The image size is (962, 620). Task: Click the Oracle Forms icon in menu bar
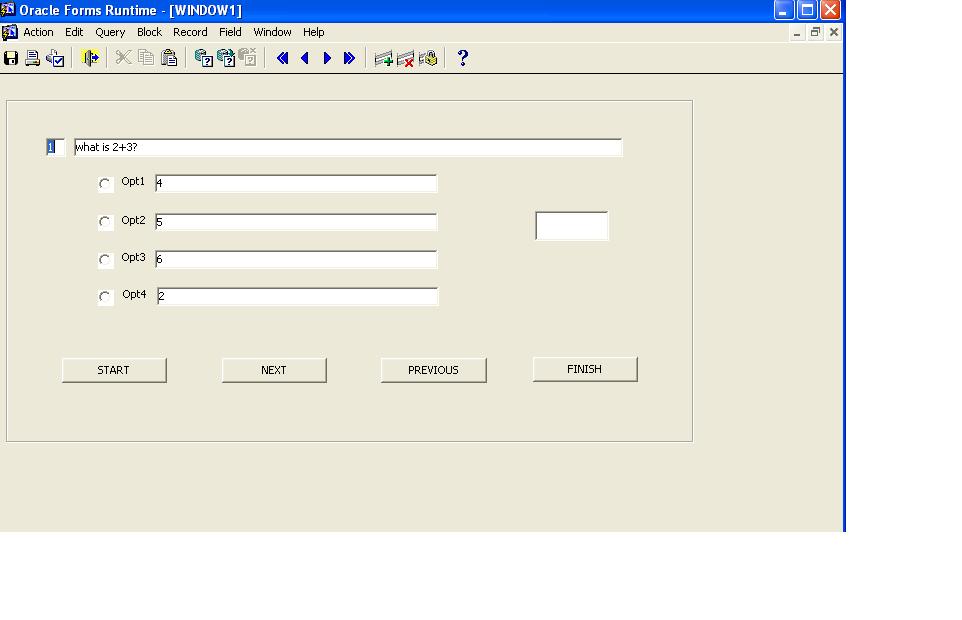click(x=9, y=32)
